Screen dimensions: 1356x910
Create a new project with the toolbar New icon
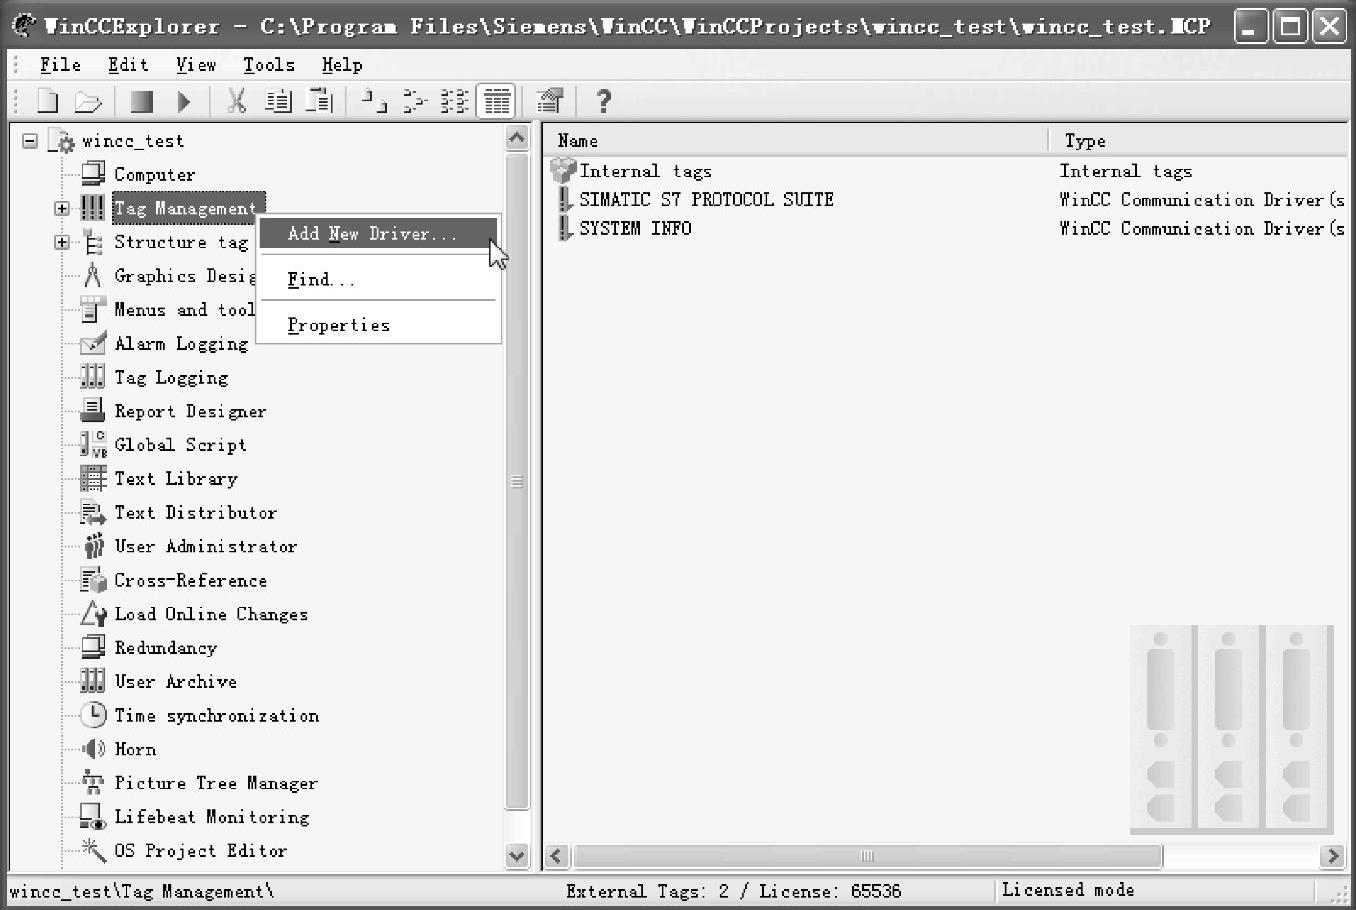(47, 101)
